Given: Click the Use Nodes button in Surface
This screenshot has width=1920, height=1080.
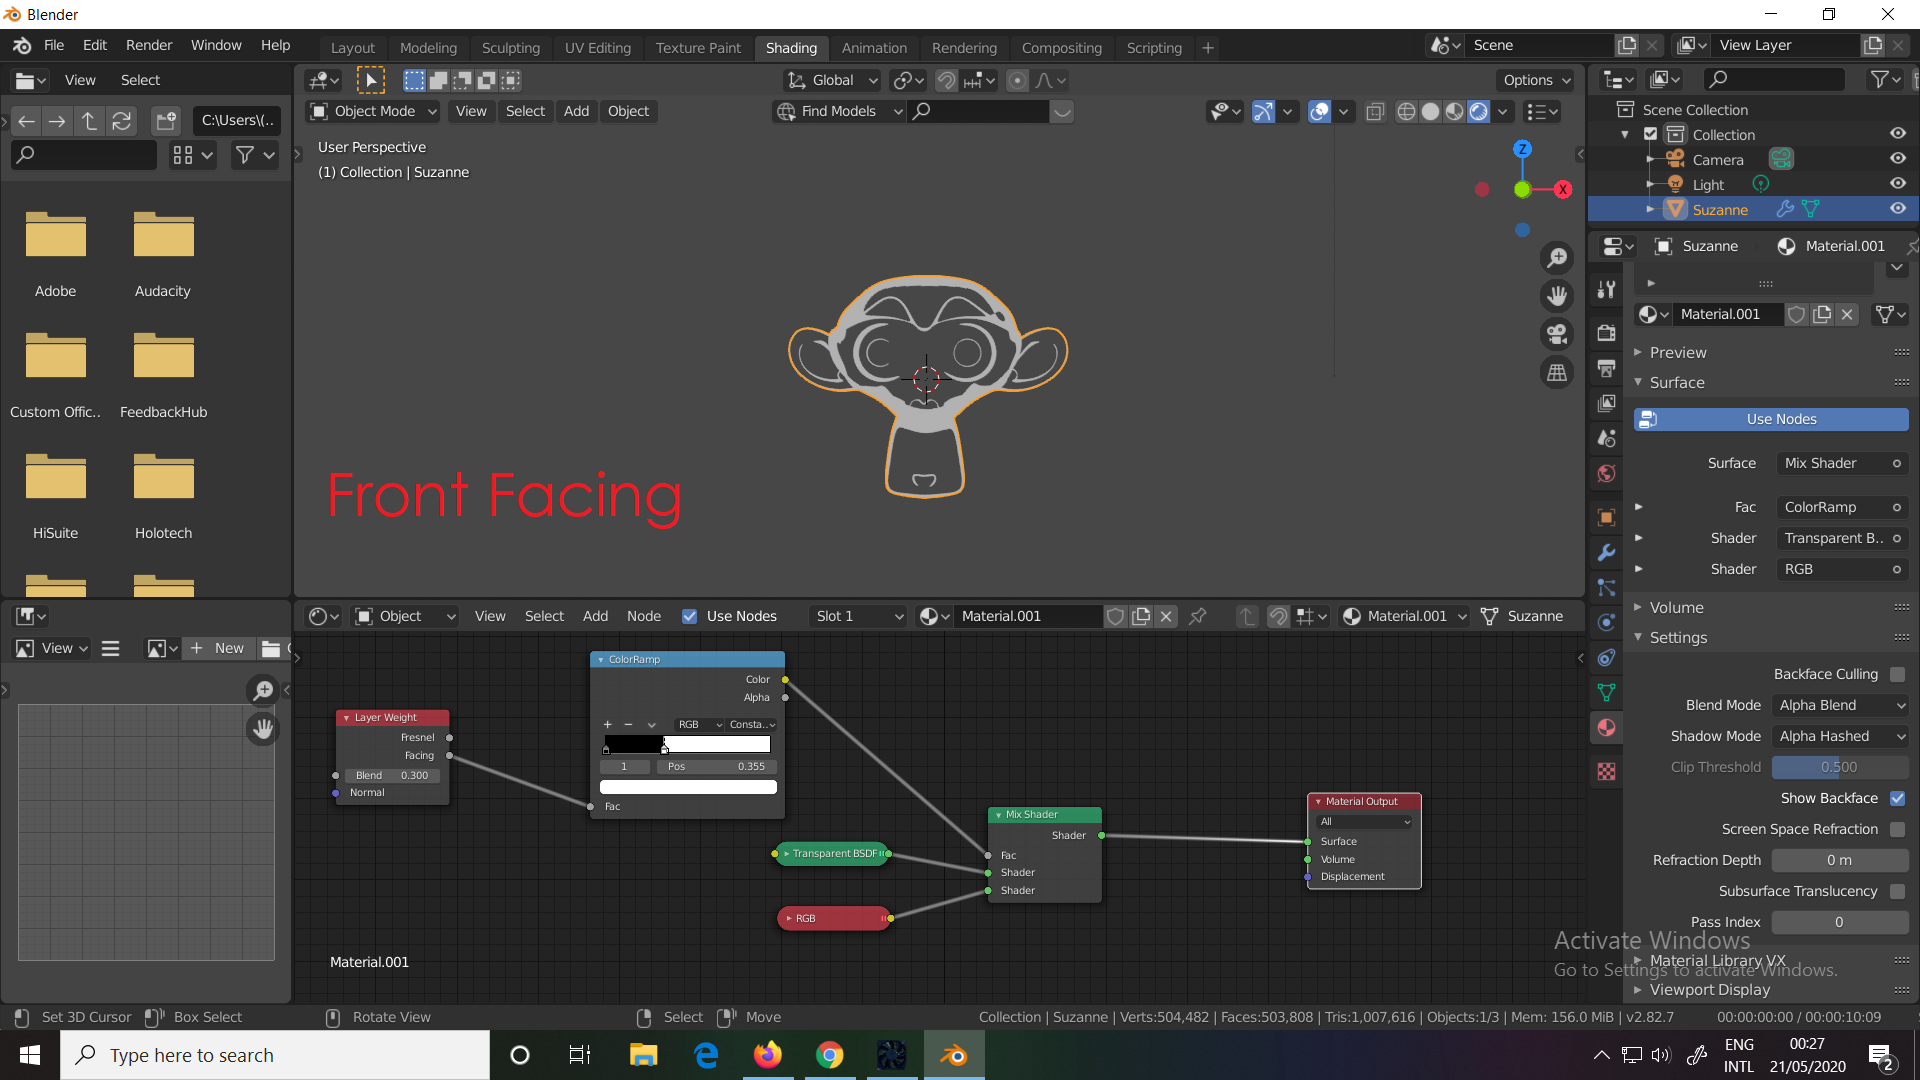Looking at the screenshot, I should (x=1771, y=419).
